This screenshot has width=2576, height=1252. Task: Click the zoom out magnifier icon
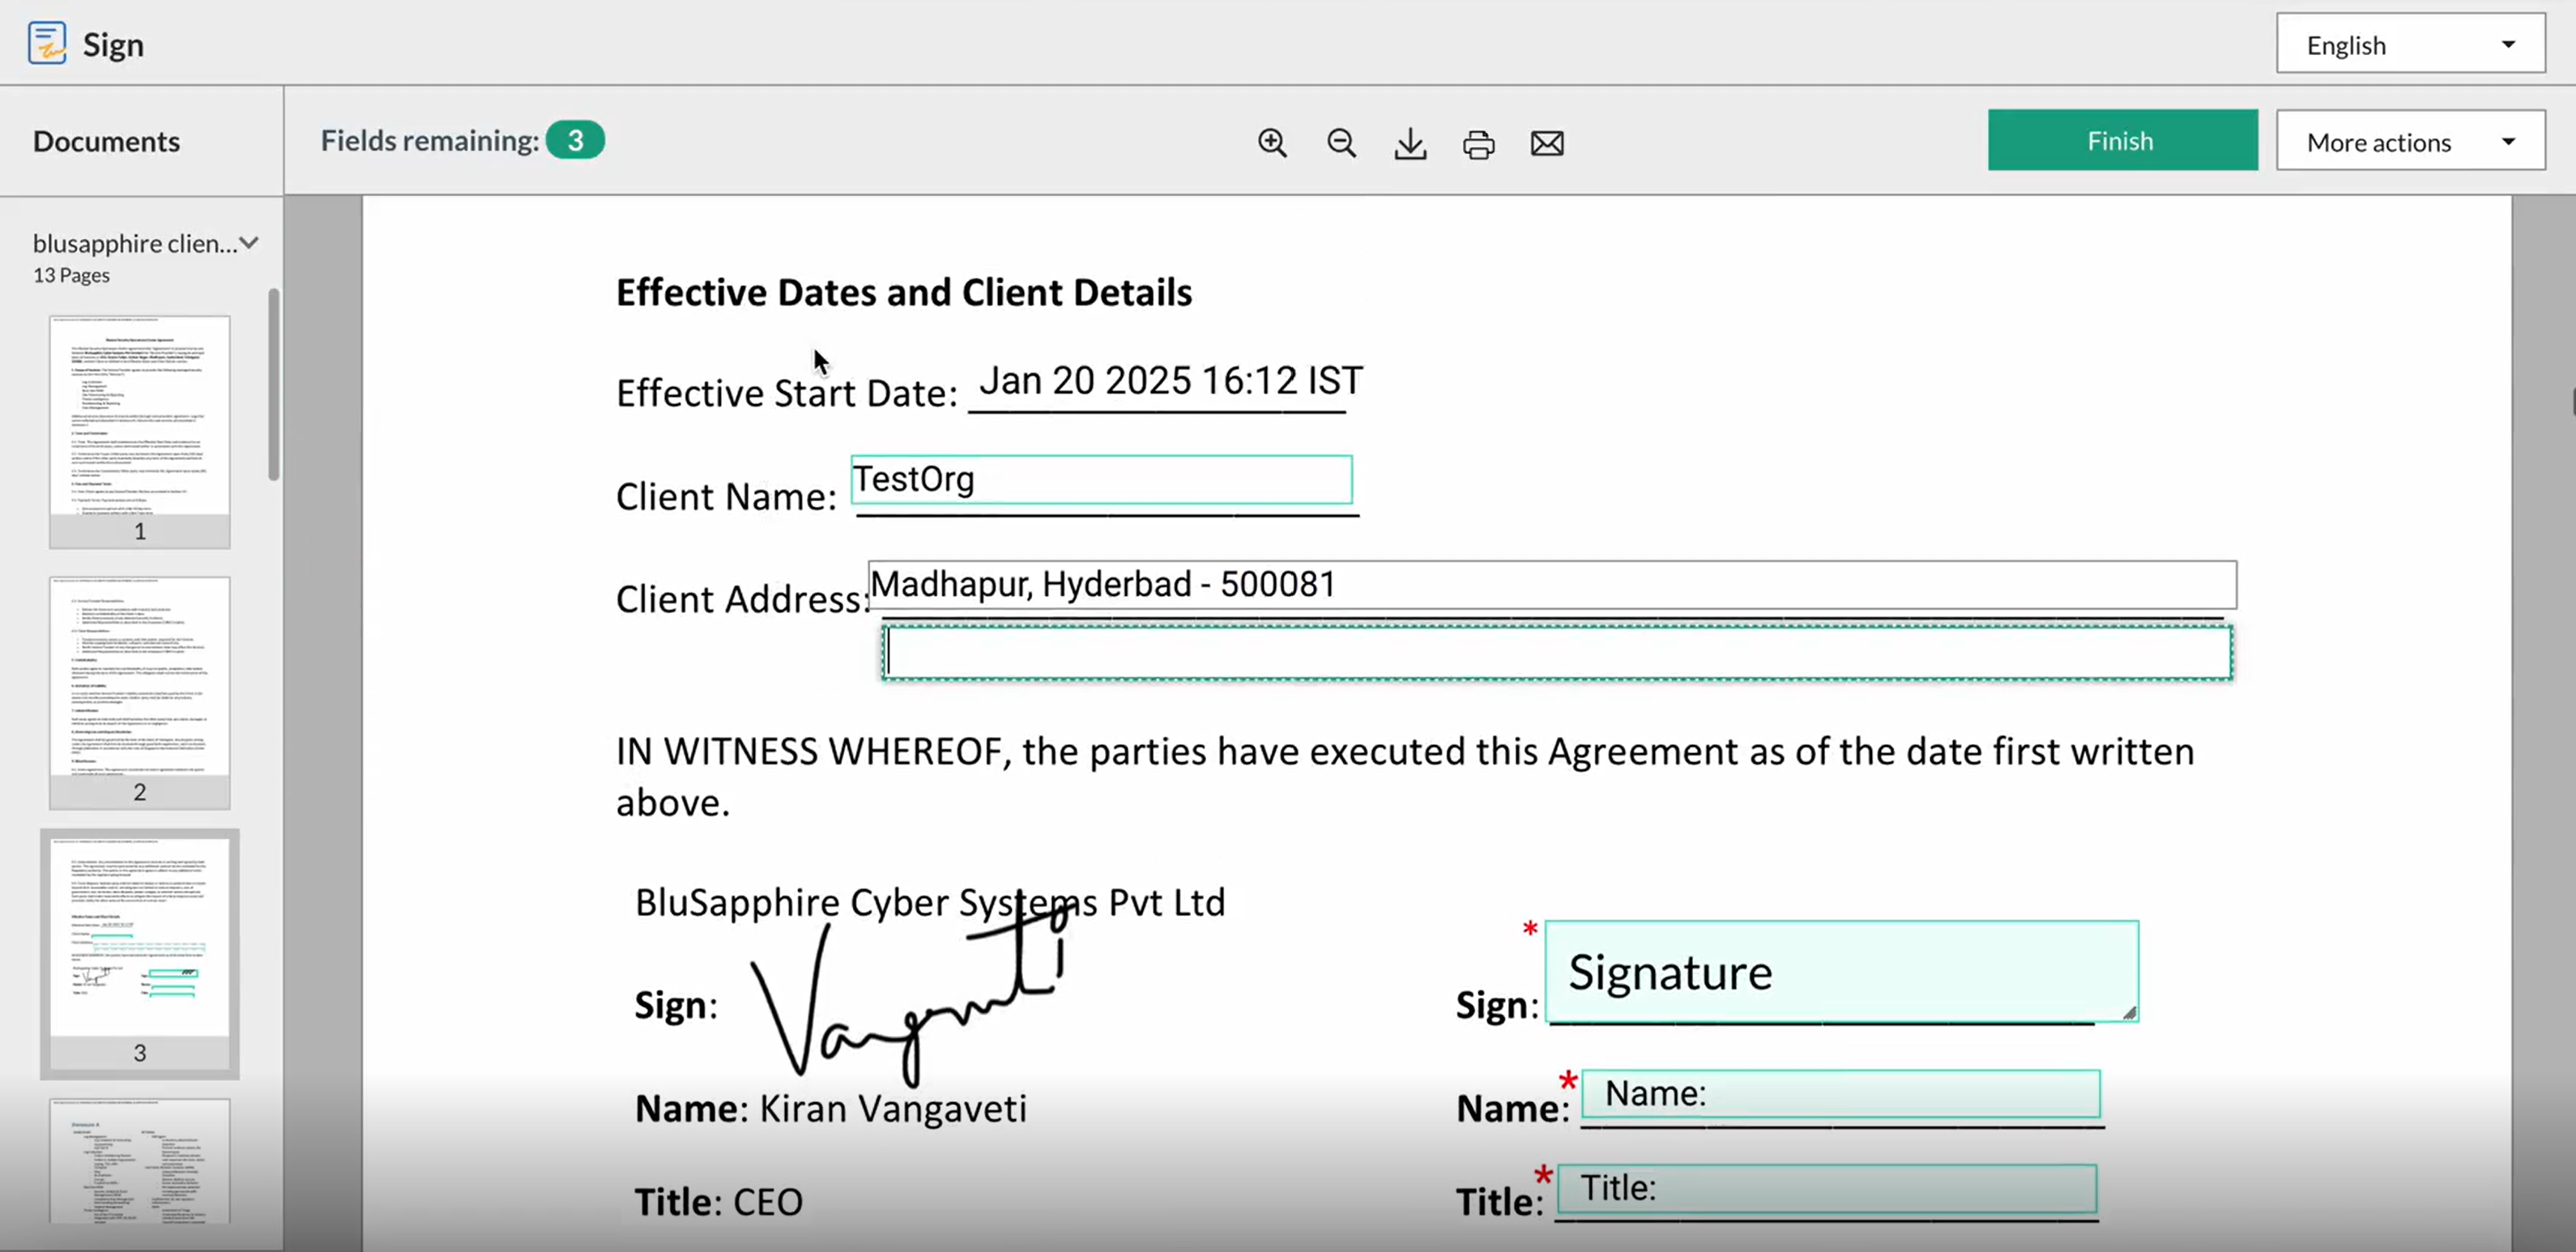pos(1341,143)
